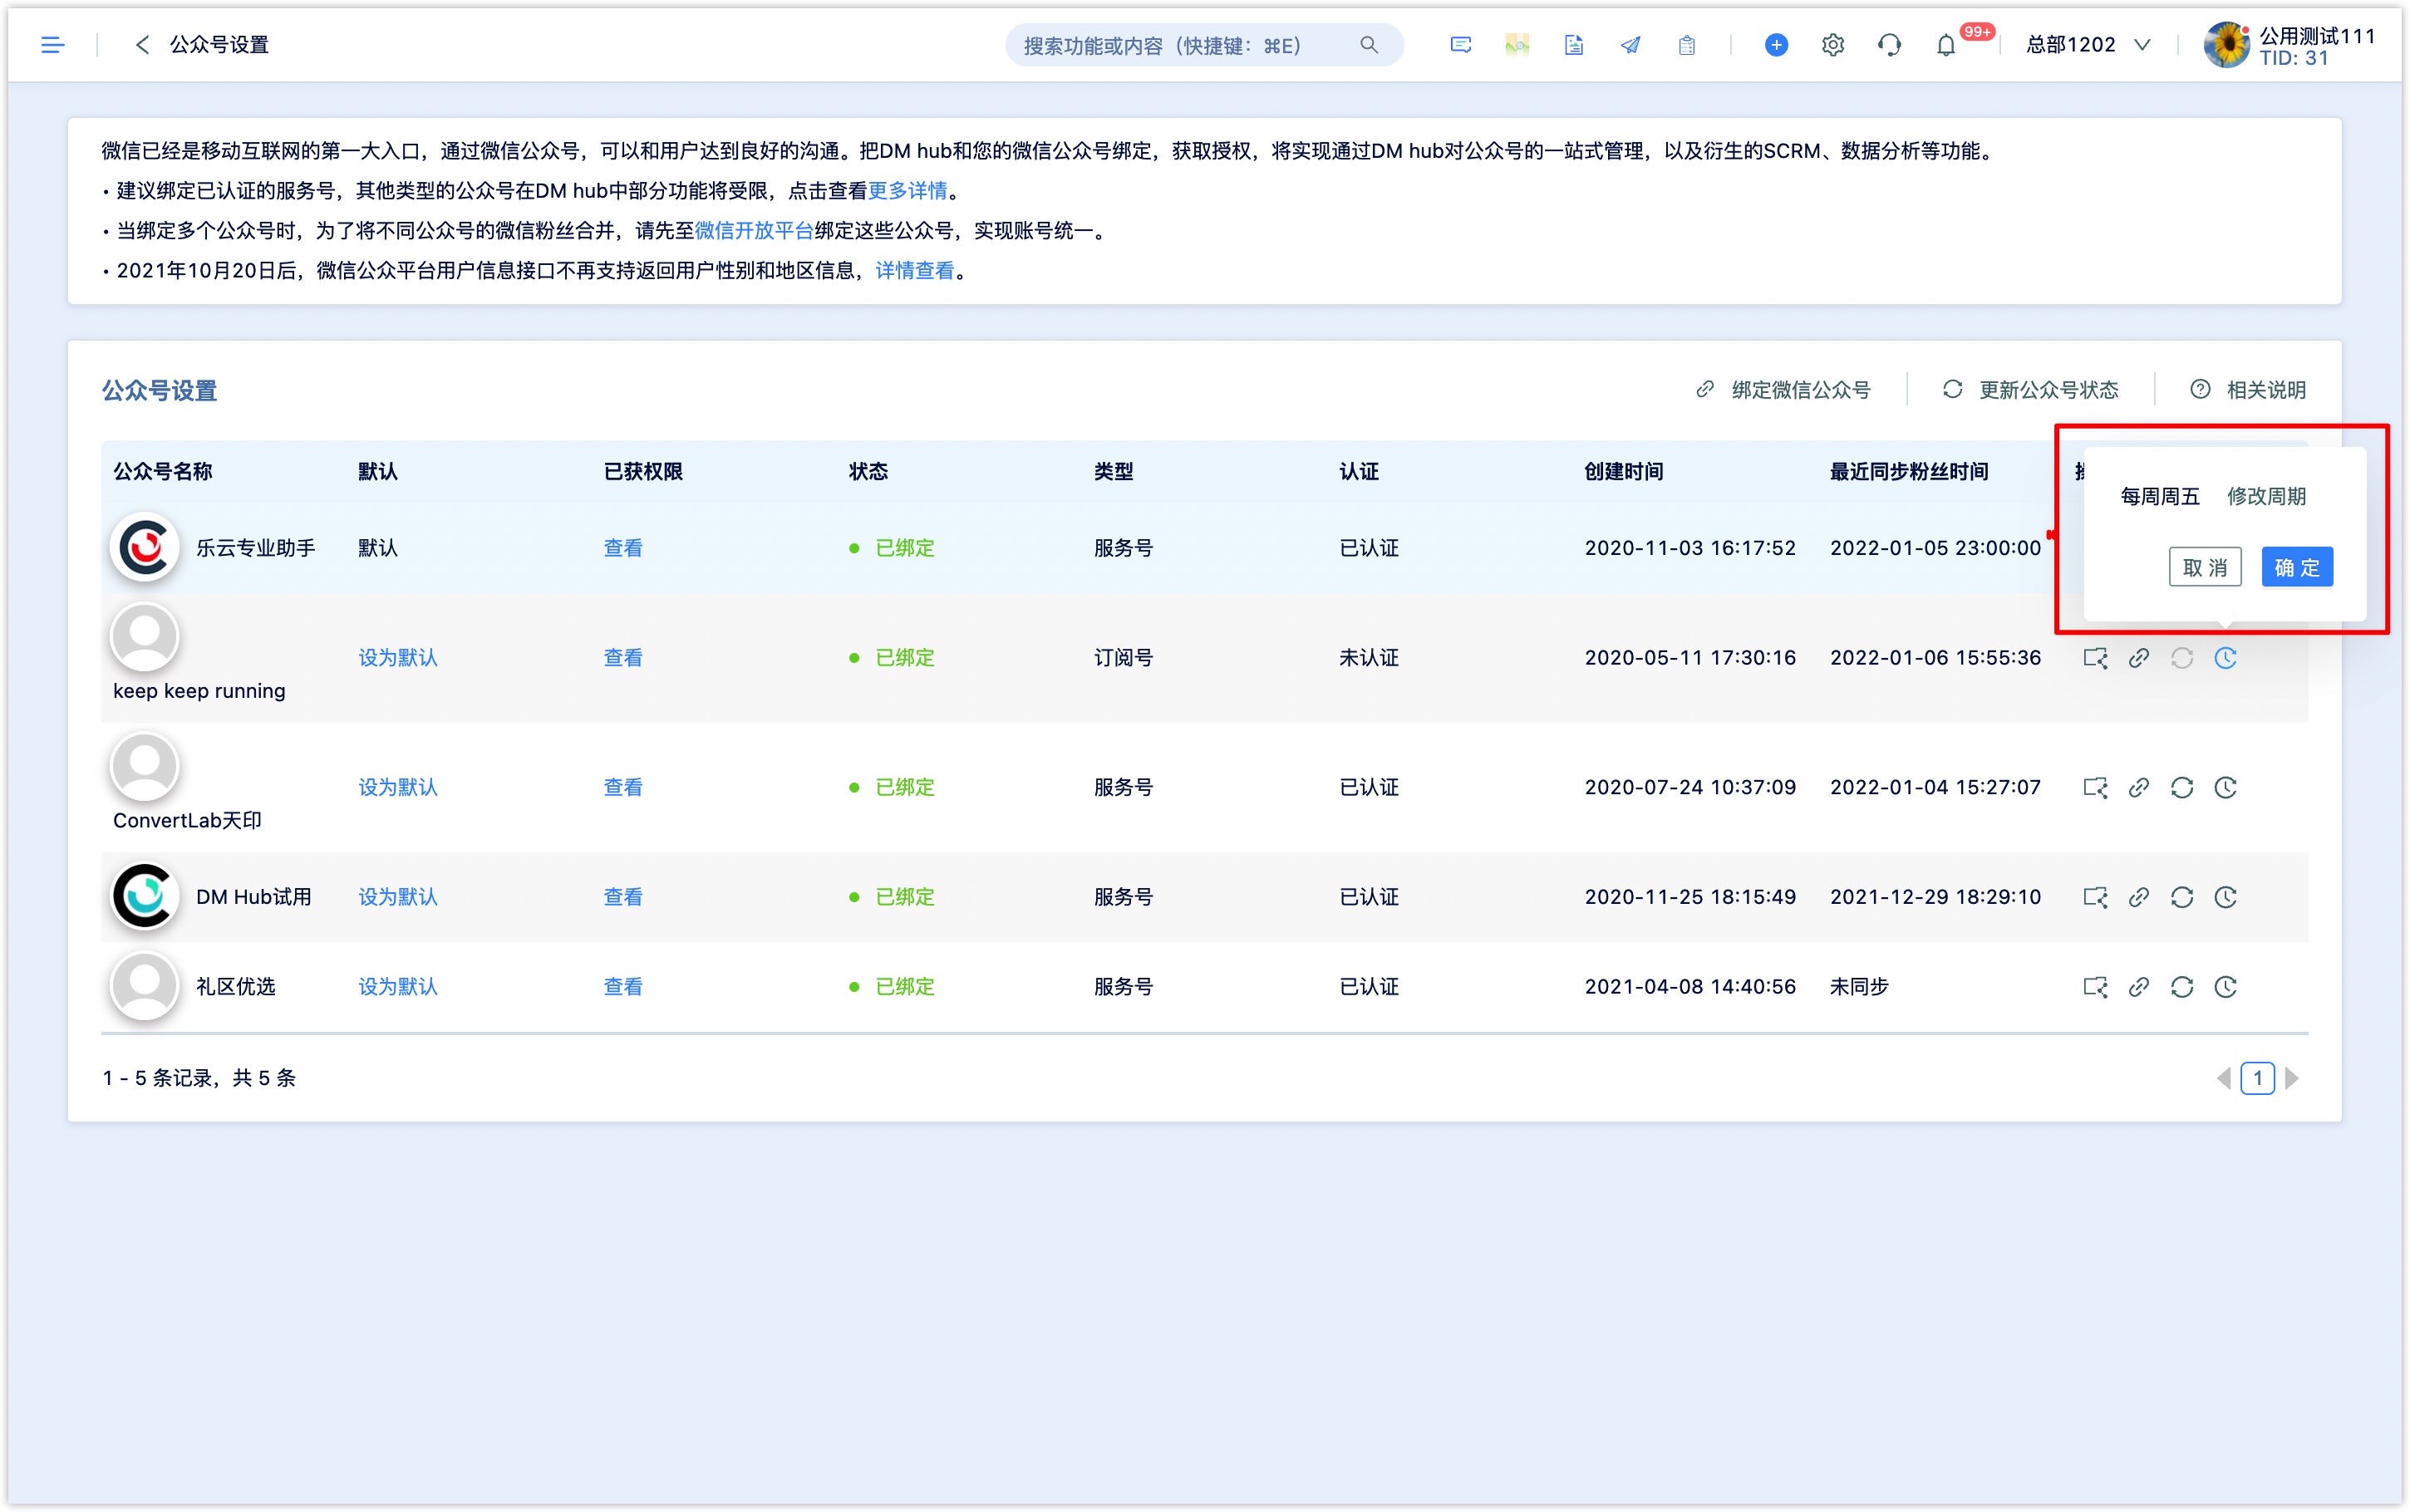Cancel the sync period popup with 取消

click(x=2204, y=567)
